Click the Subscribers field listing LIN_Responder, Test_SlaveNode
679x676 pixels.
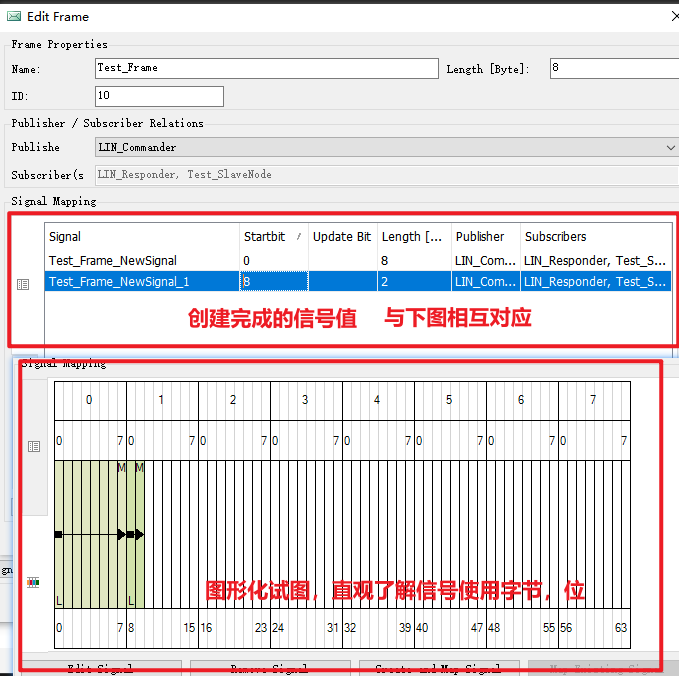click(x=387, y=175)
